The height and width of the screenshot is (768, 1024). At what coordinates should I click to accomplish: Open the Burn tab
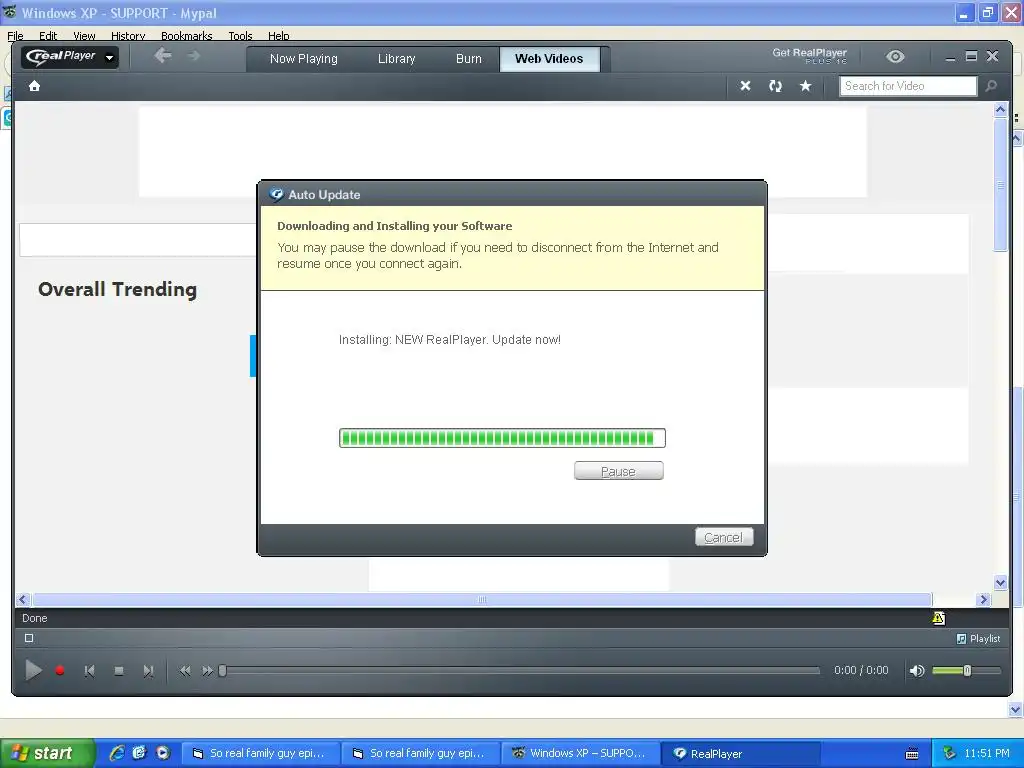pos(468,59)
